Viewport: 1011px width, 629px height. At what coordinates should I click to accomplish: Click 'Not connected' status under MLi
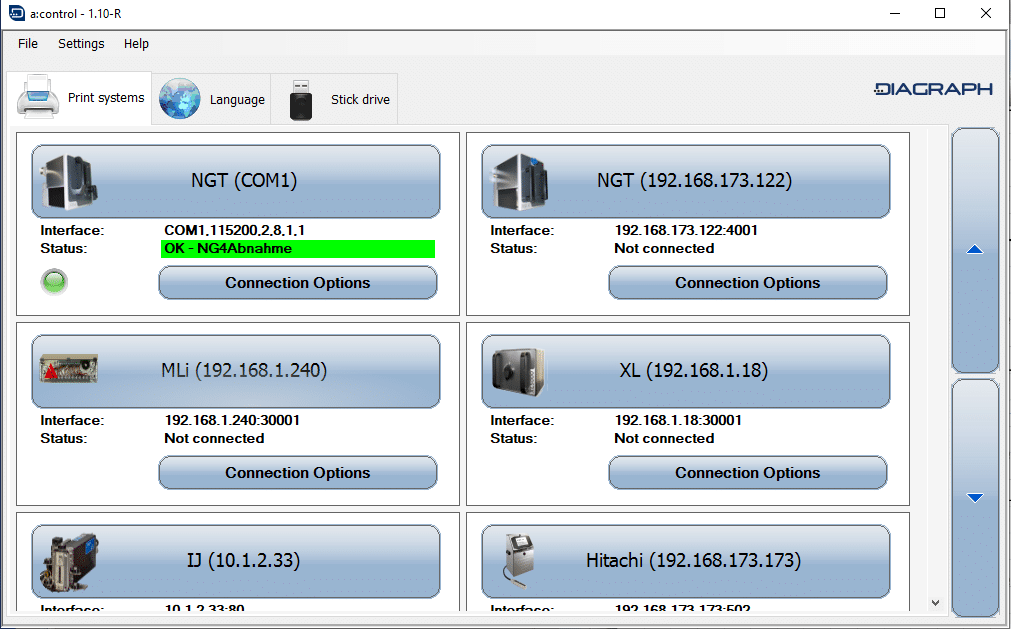point(214,438)
